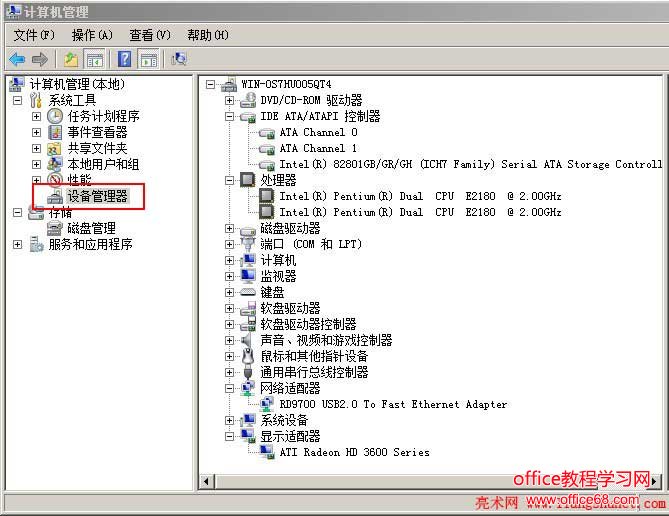Select 设备管理器 in left tree
The width and height of the screenshot is (669, 516).
(97, 196)
